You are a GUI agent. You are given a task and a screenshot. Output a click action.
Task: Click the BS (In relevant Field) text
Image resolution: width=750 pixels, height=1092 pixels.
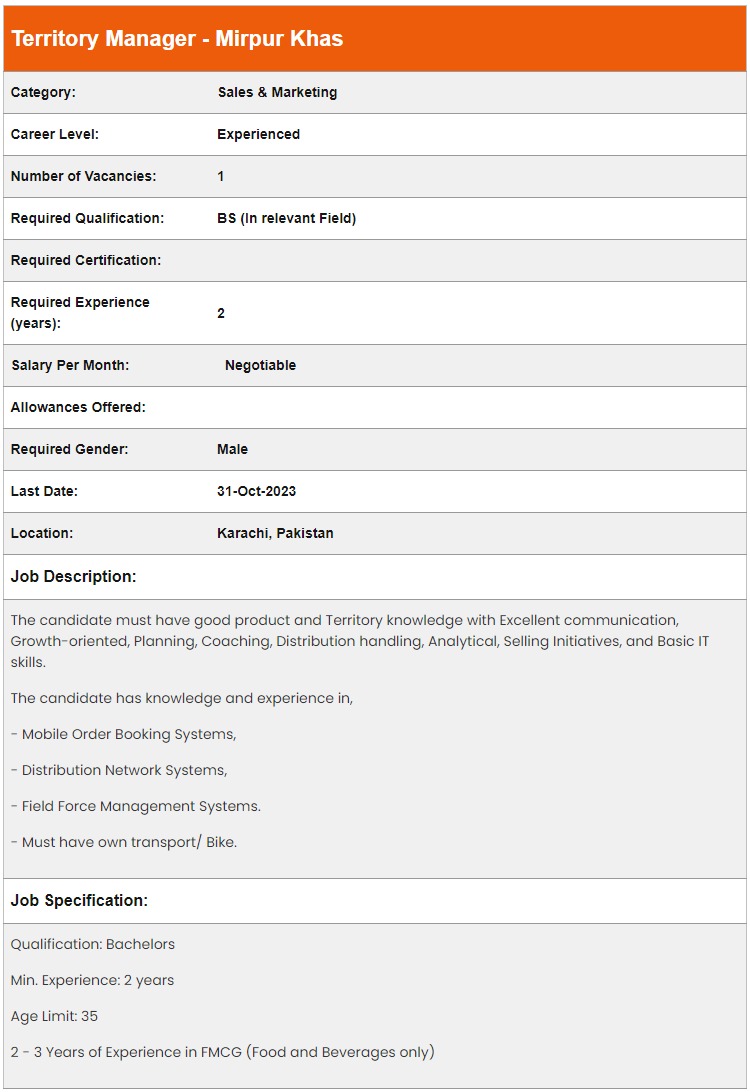286,218
